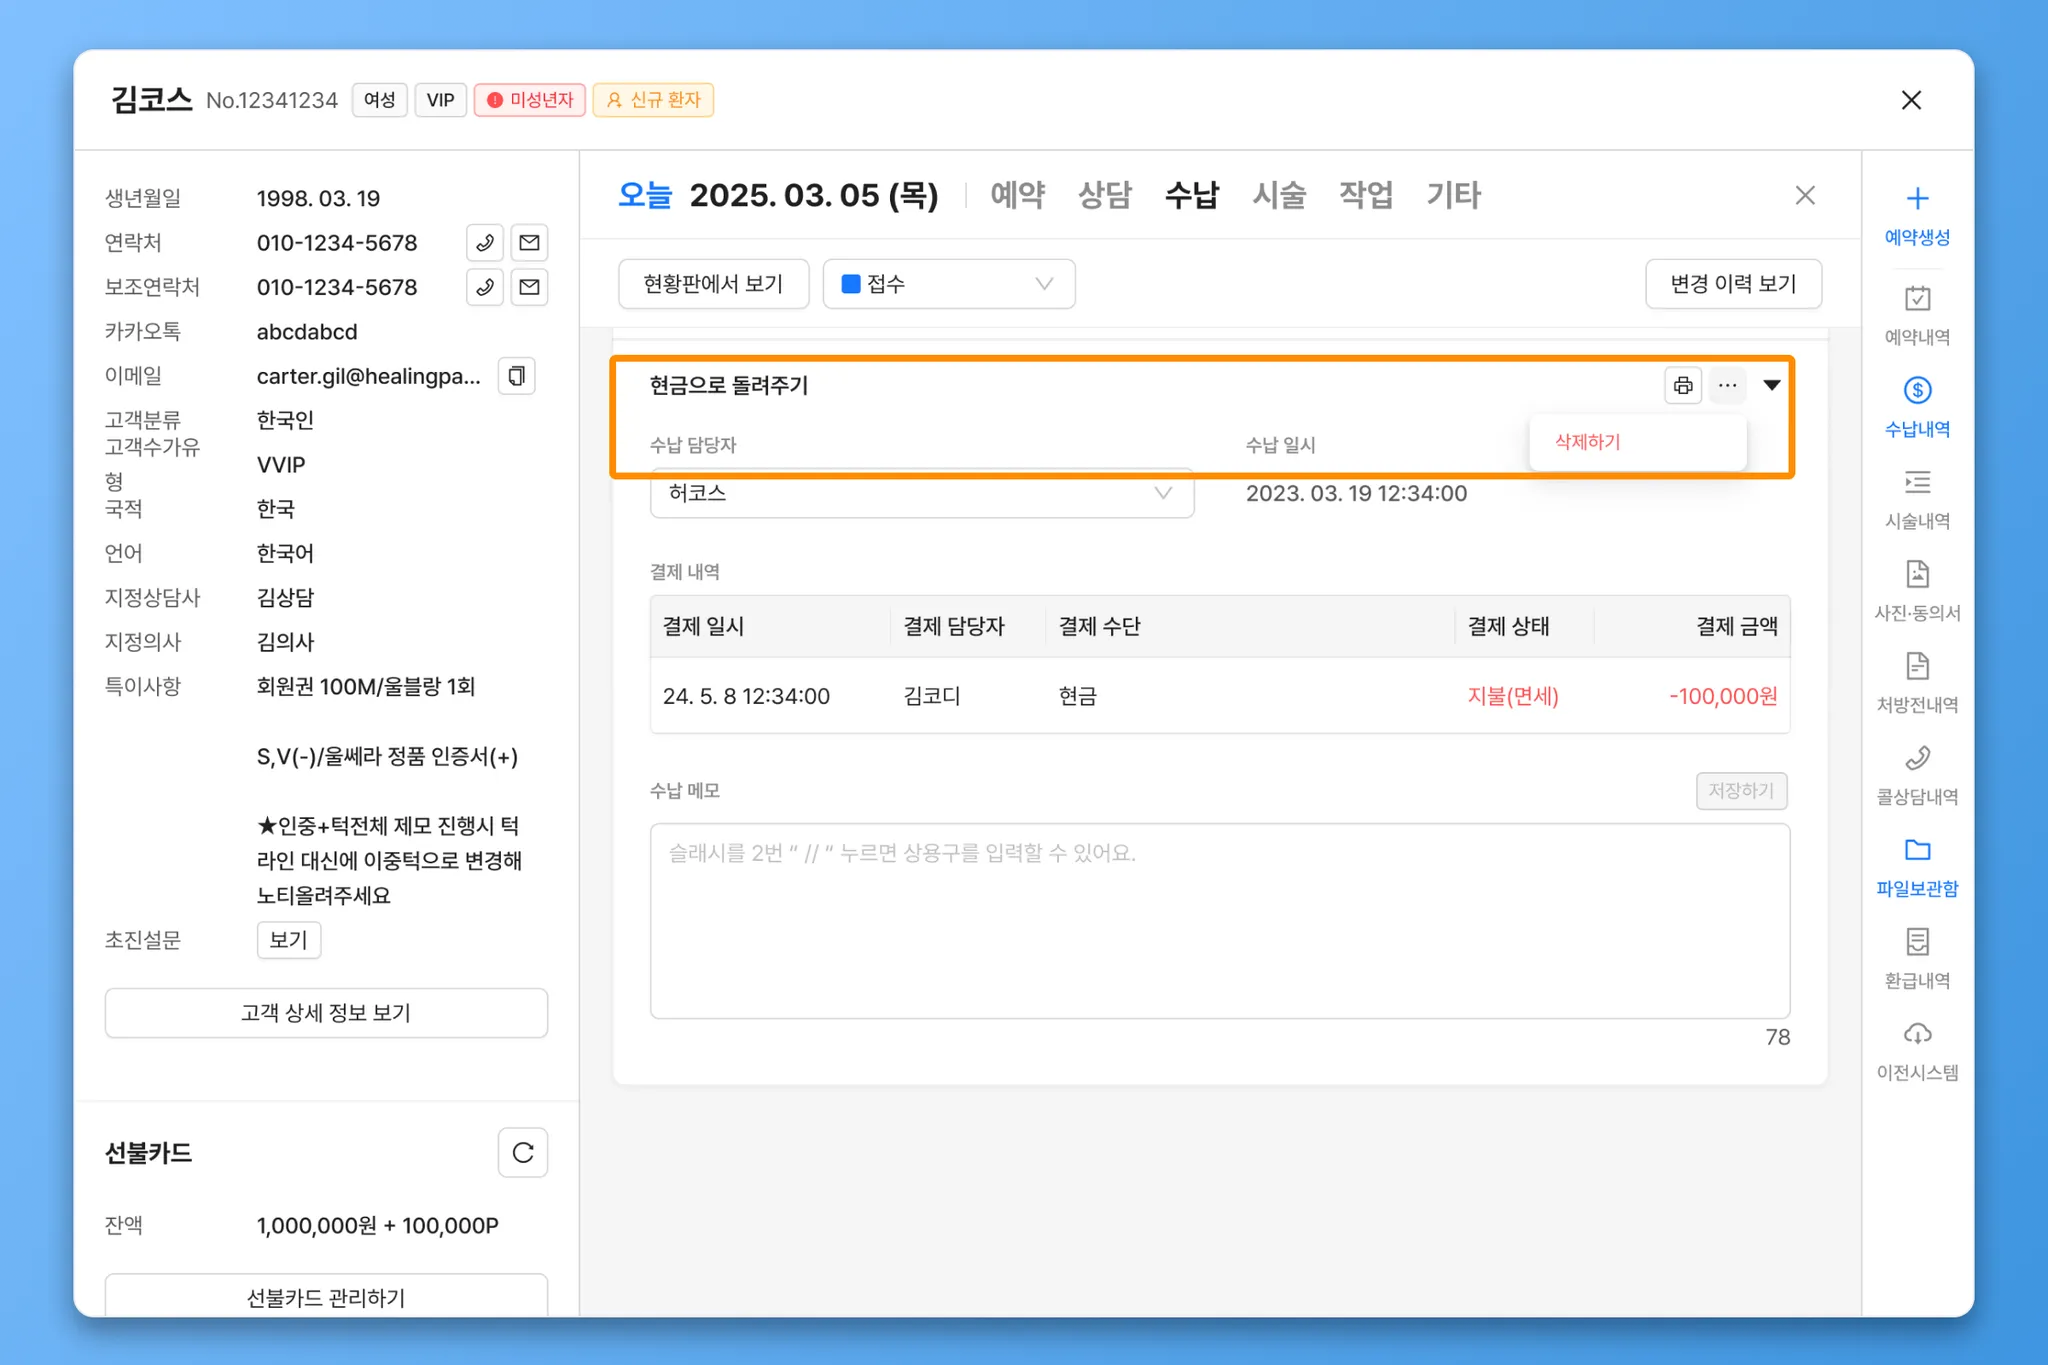Screen dimensions: 2048x1365
Task: Open the 예약생성 plus icon
Action: tap(1916, 199)
